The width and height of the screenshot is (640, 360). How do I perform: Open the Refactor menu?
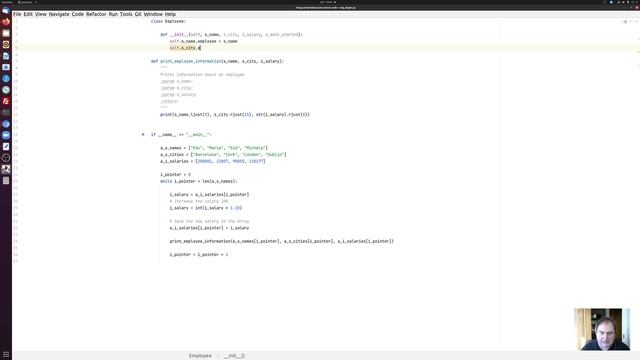pyautogui.click(x=96, y=14)
